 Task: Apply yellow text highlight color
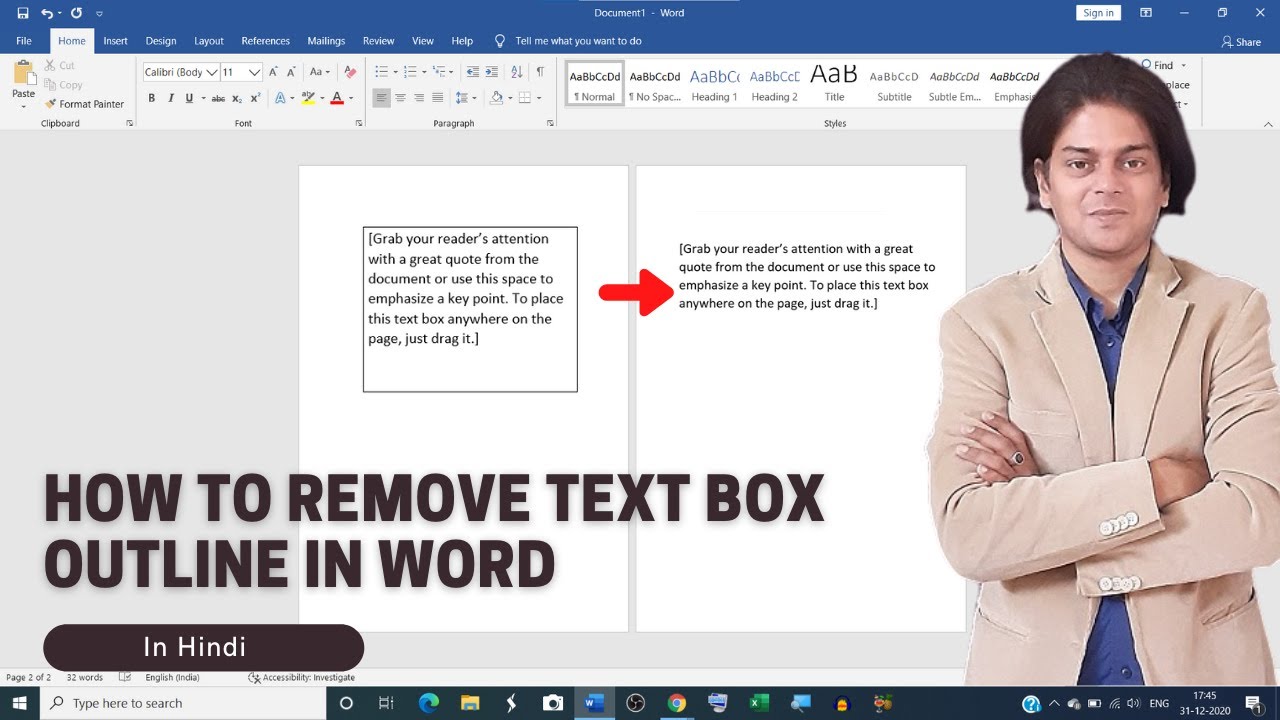coord(308,98)
